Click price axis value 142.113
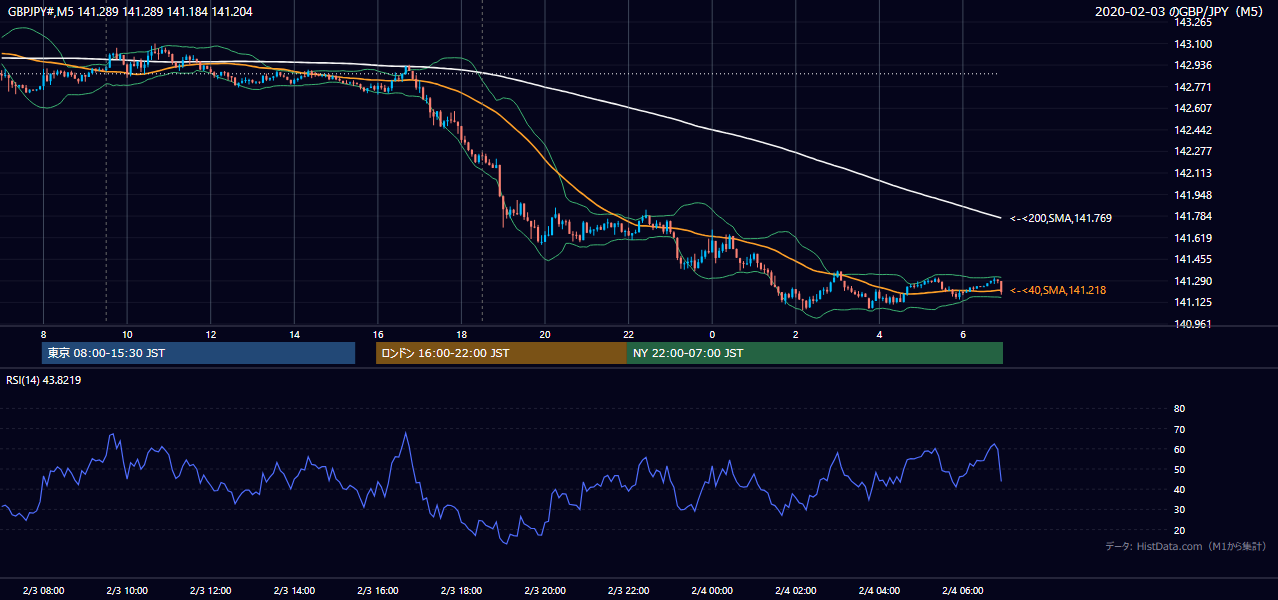 [x=1193, y=173]
